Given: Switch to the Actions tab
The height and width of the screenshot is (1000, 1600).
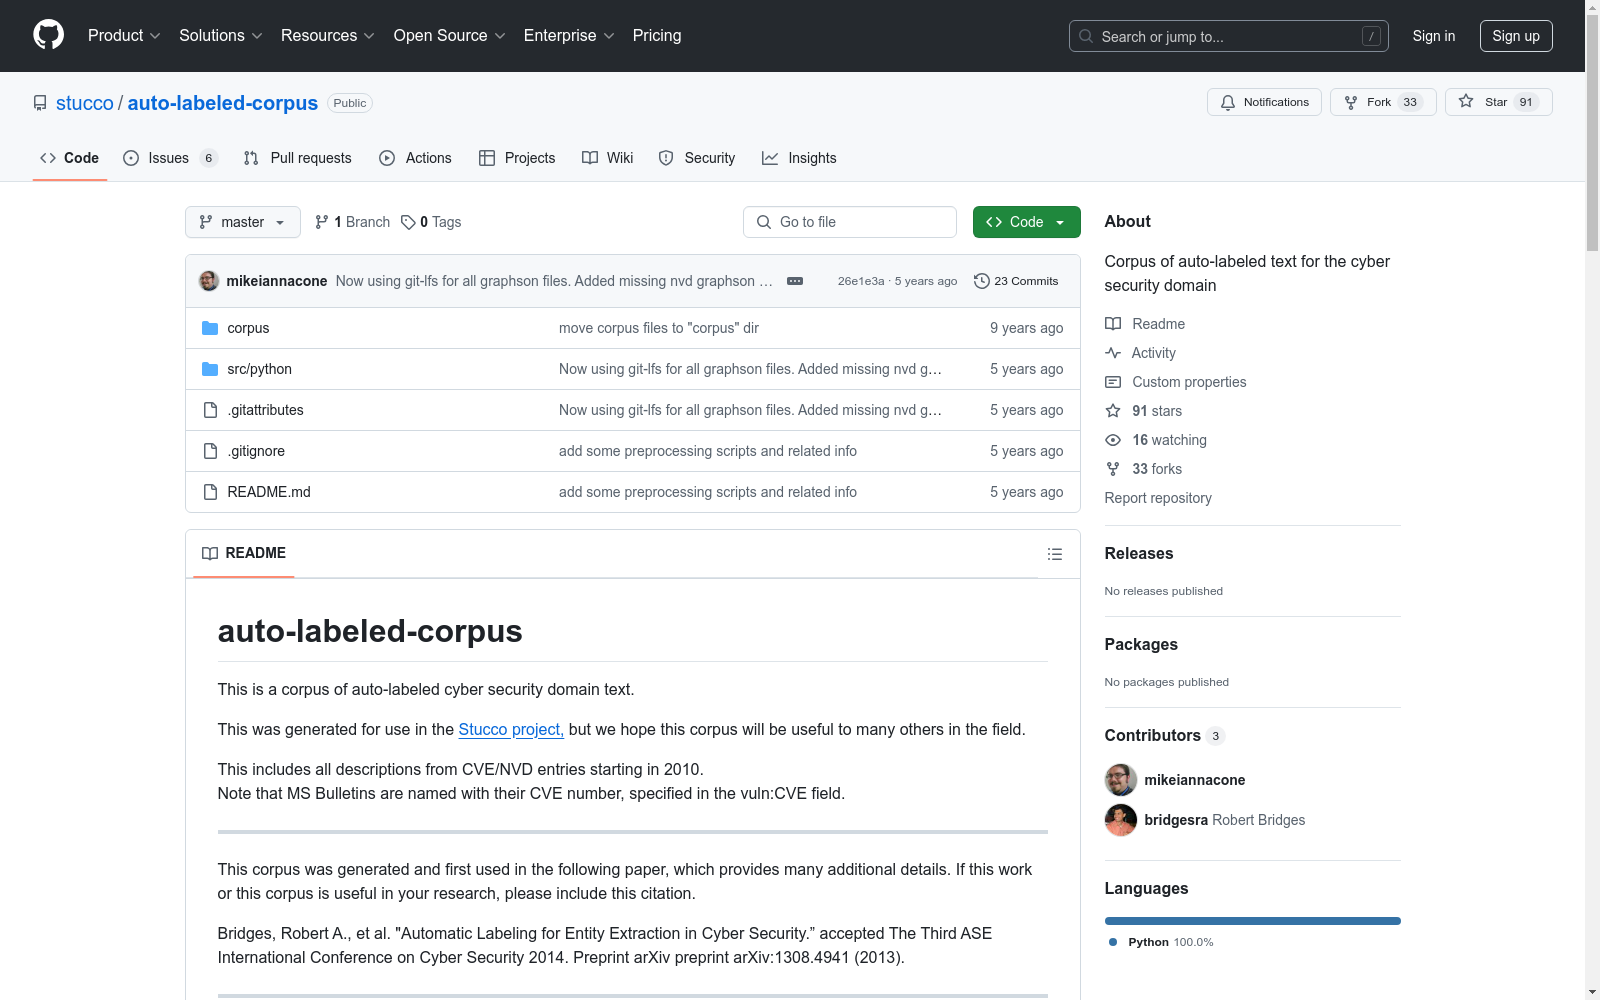Looking at the screenshot, I should [x=415, y=158].
